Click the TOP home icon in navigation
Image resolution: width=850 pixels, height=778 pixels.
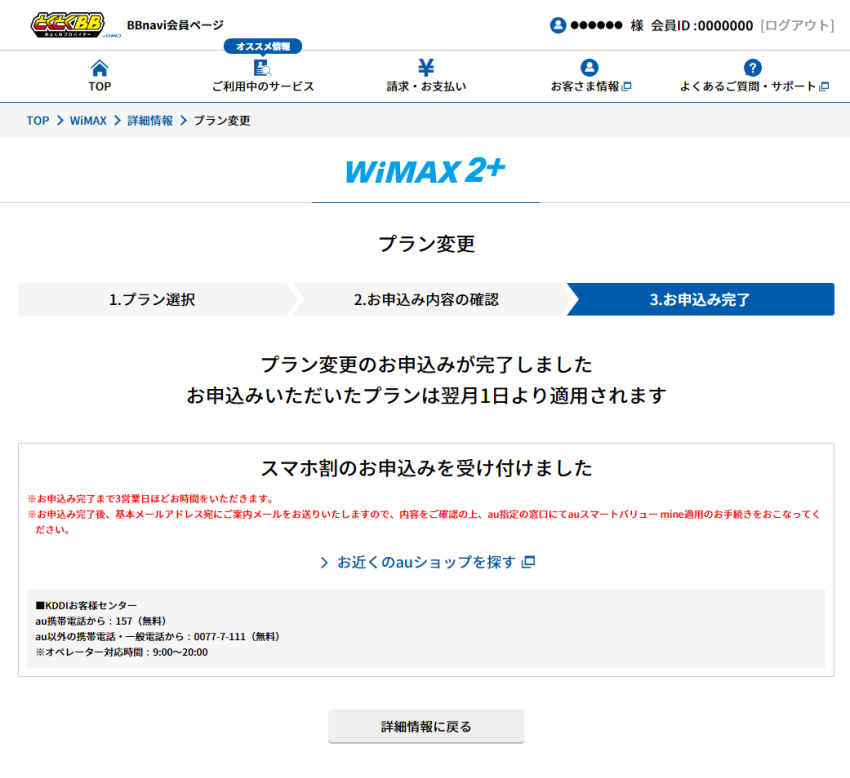pyautogui.click(x=100, y=68)
